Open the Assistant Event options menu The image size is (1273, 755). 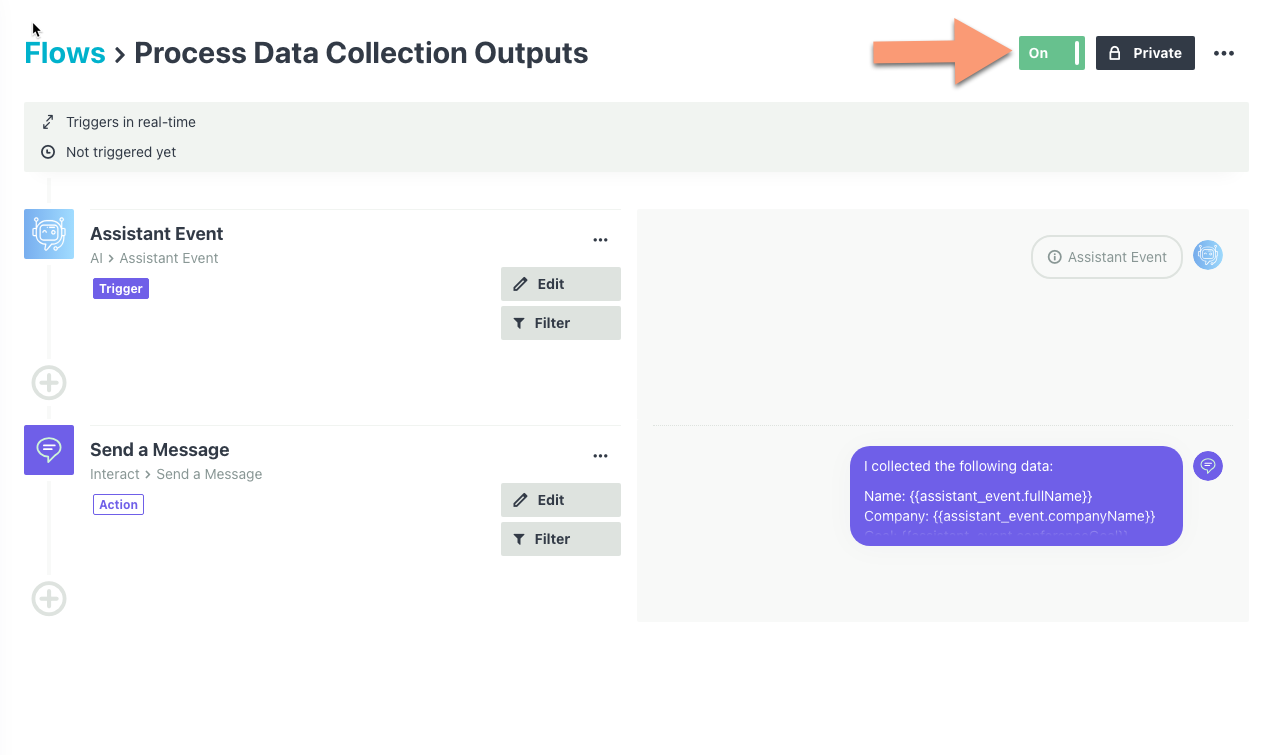pos(600,239)
